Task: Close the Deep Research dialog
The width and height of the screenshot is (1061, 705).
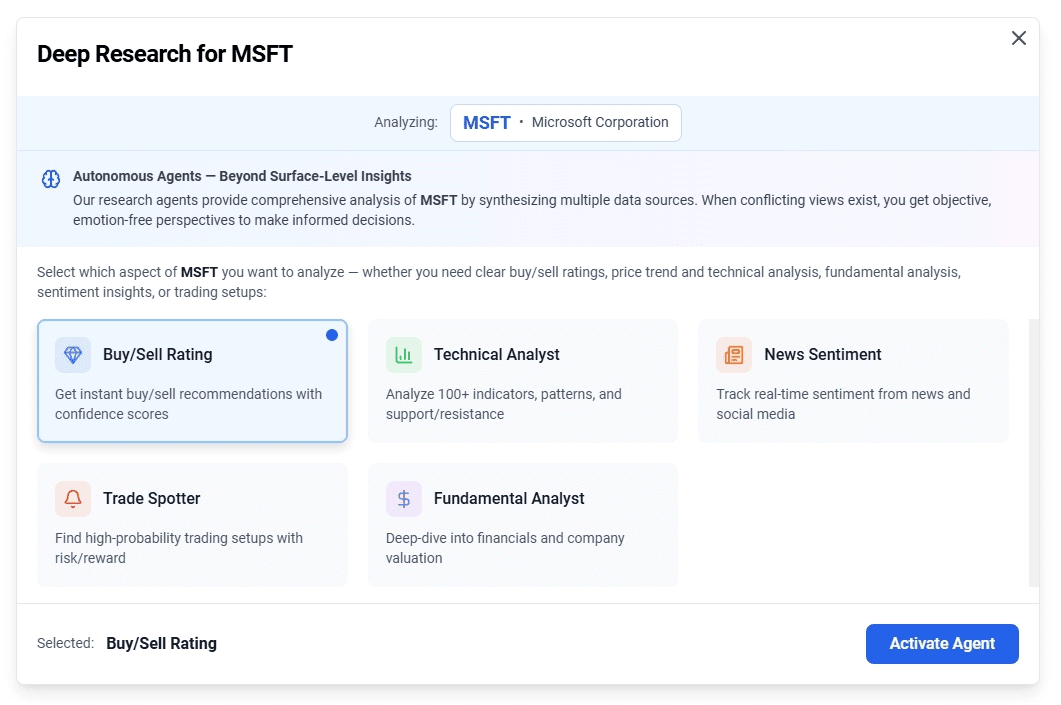Action: 1018,38
